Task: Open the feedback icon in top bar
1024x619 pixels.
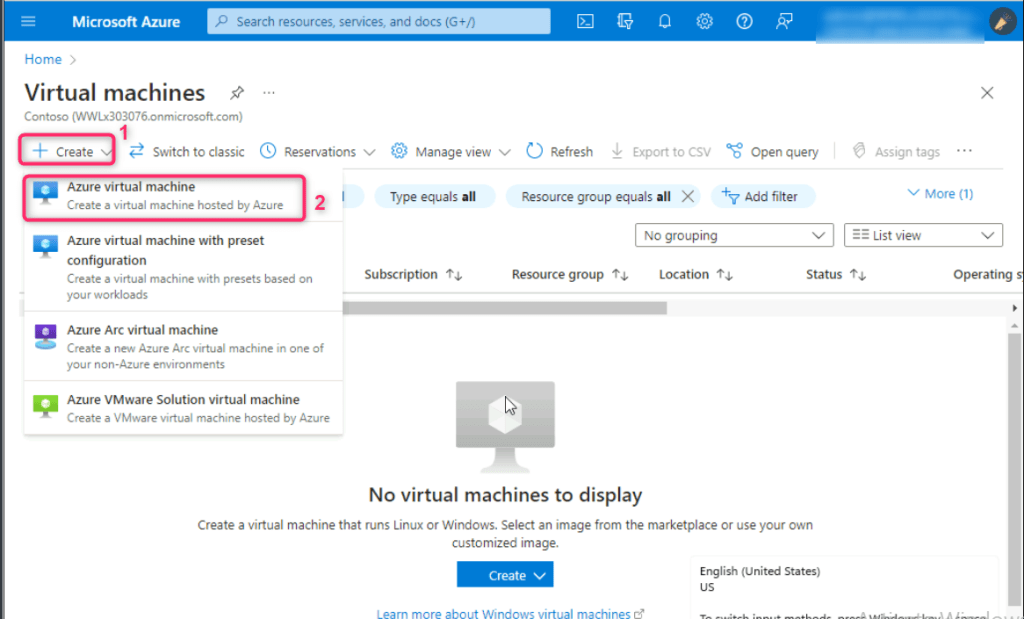Action: click(783, 21)
